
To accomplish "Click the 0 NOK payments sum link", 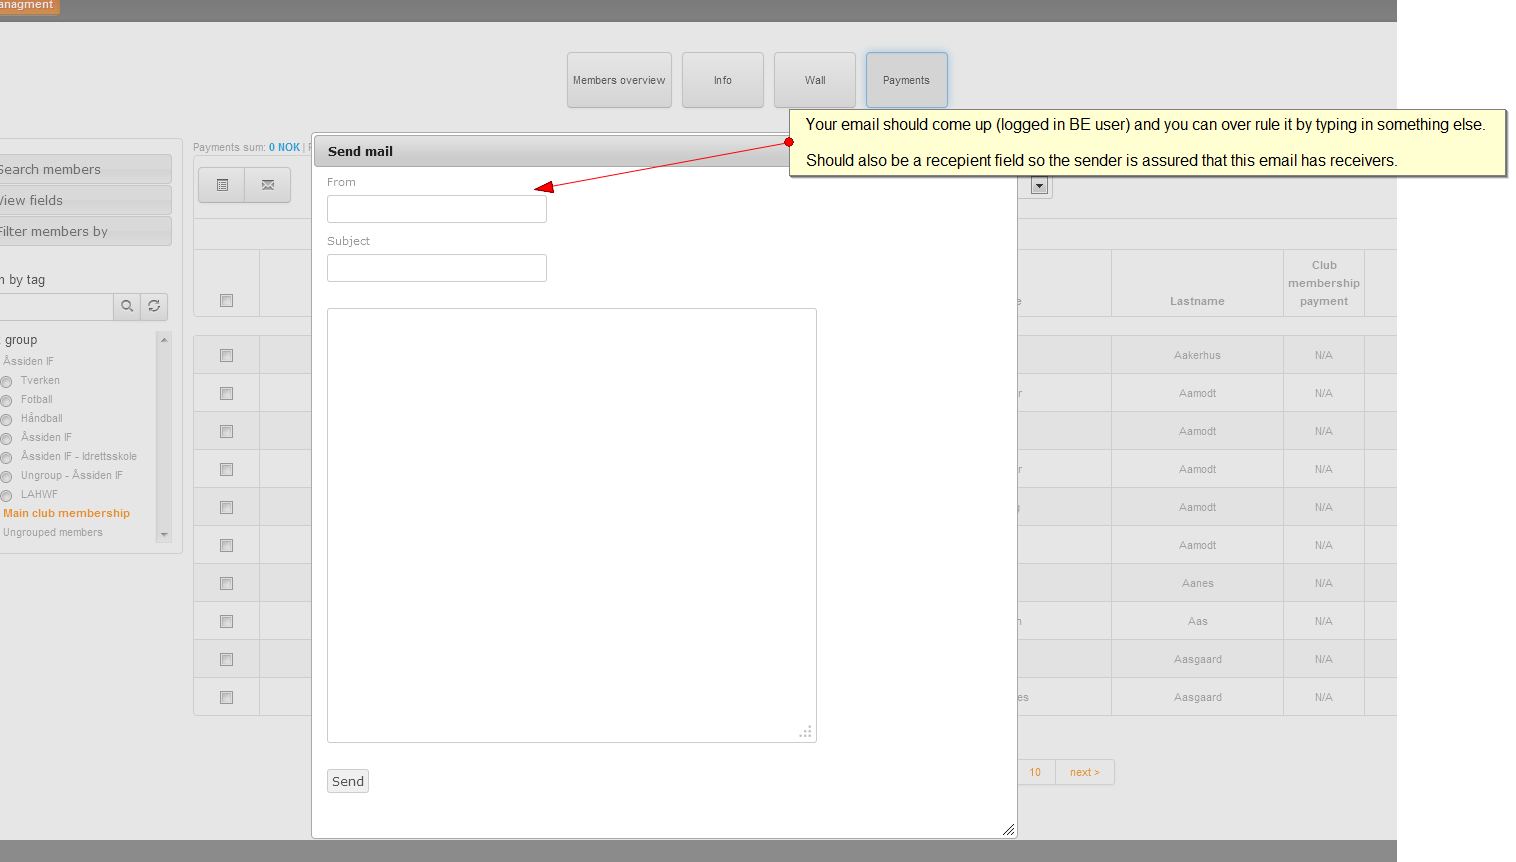I will coord(284,147).
